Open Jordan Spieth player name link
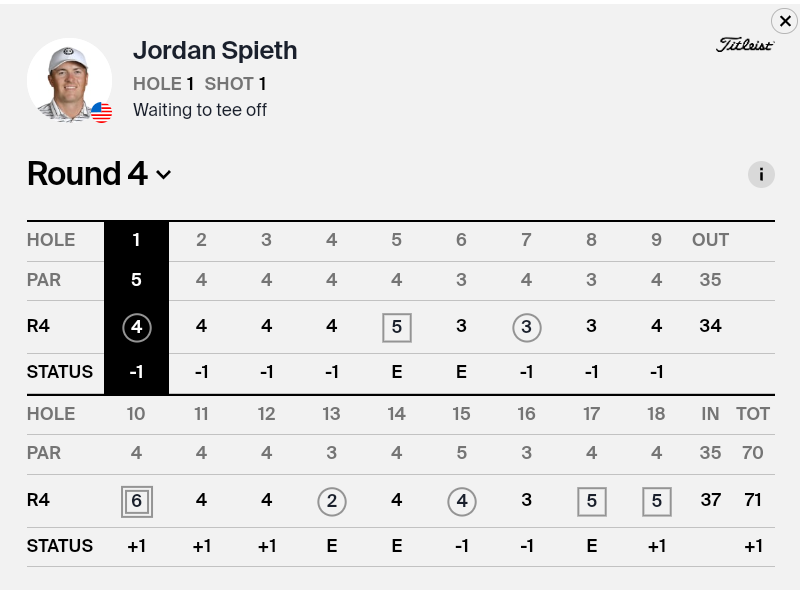Image resolution: width=800 pixels, height=590 pixels. [x=215, y=51]
